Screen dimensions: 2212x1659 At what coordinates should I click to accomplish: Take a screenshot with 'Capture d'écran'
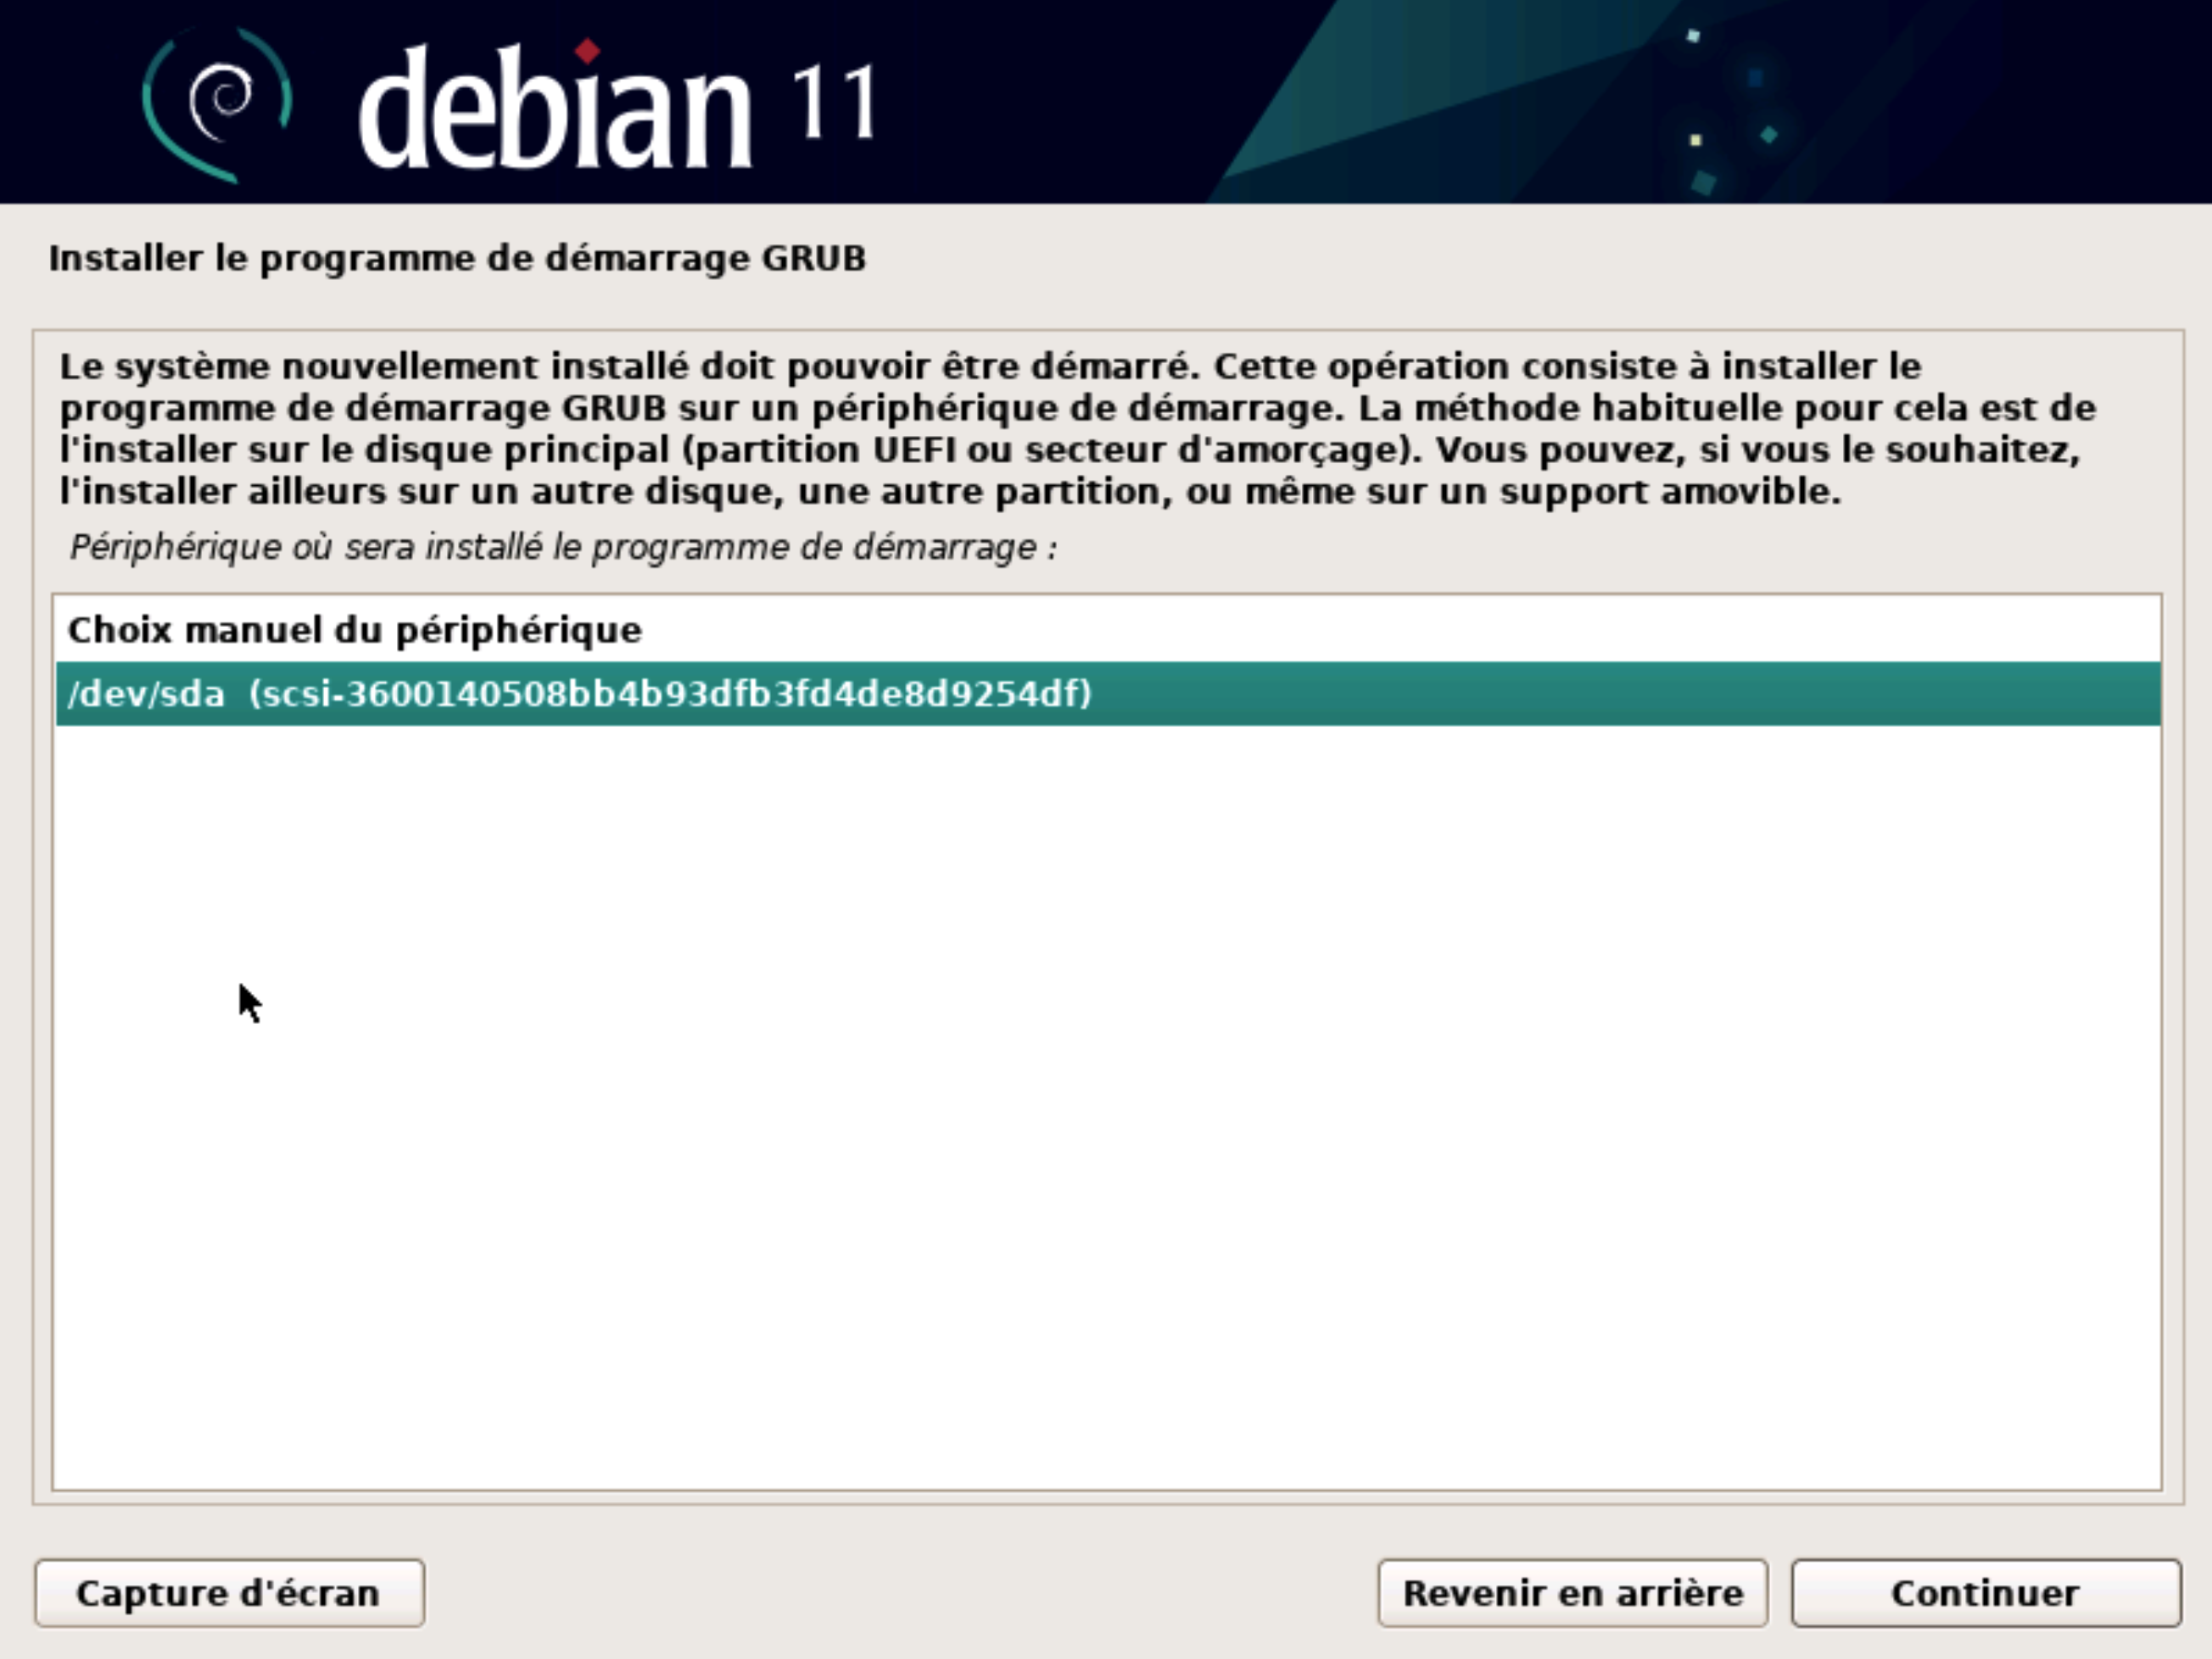tap(229, 1593)
